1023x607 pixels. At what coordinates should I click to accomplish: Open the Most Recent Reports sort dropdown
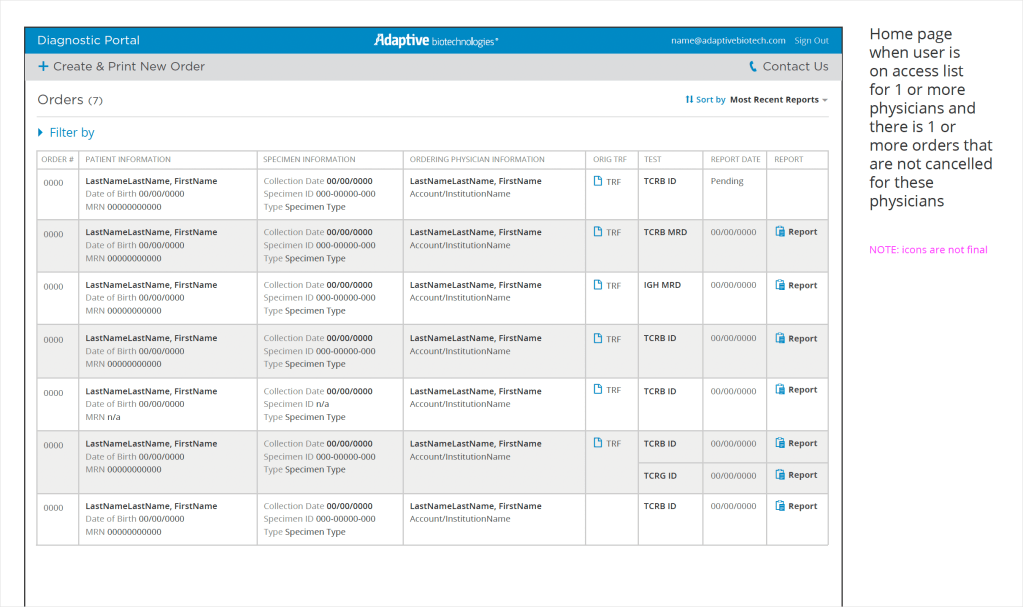pyautogui.click(x=774, y=100)
